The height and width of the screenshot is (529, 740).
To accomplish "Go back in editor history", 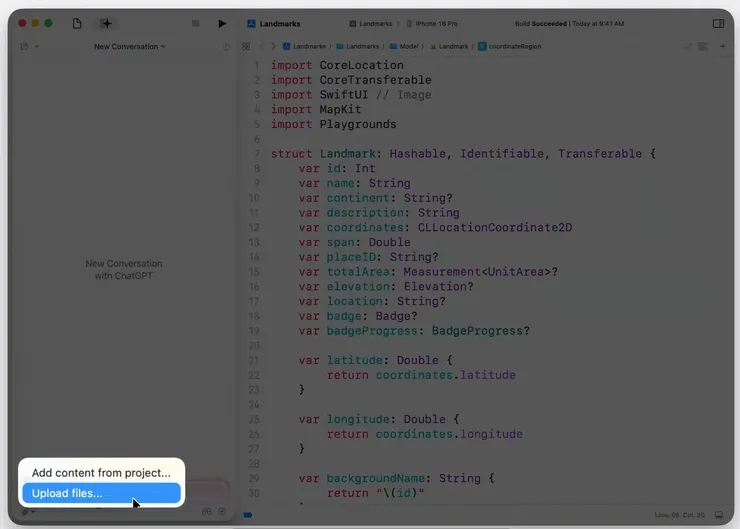I will tap(261, 46).
